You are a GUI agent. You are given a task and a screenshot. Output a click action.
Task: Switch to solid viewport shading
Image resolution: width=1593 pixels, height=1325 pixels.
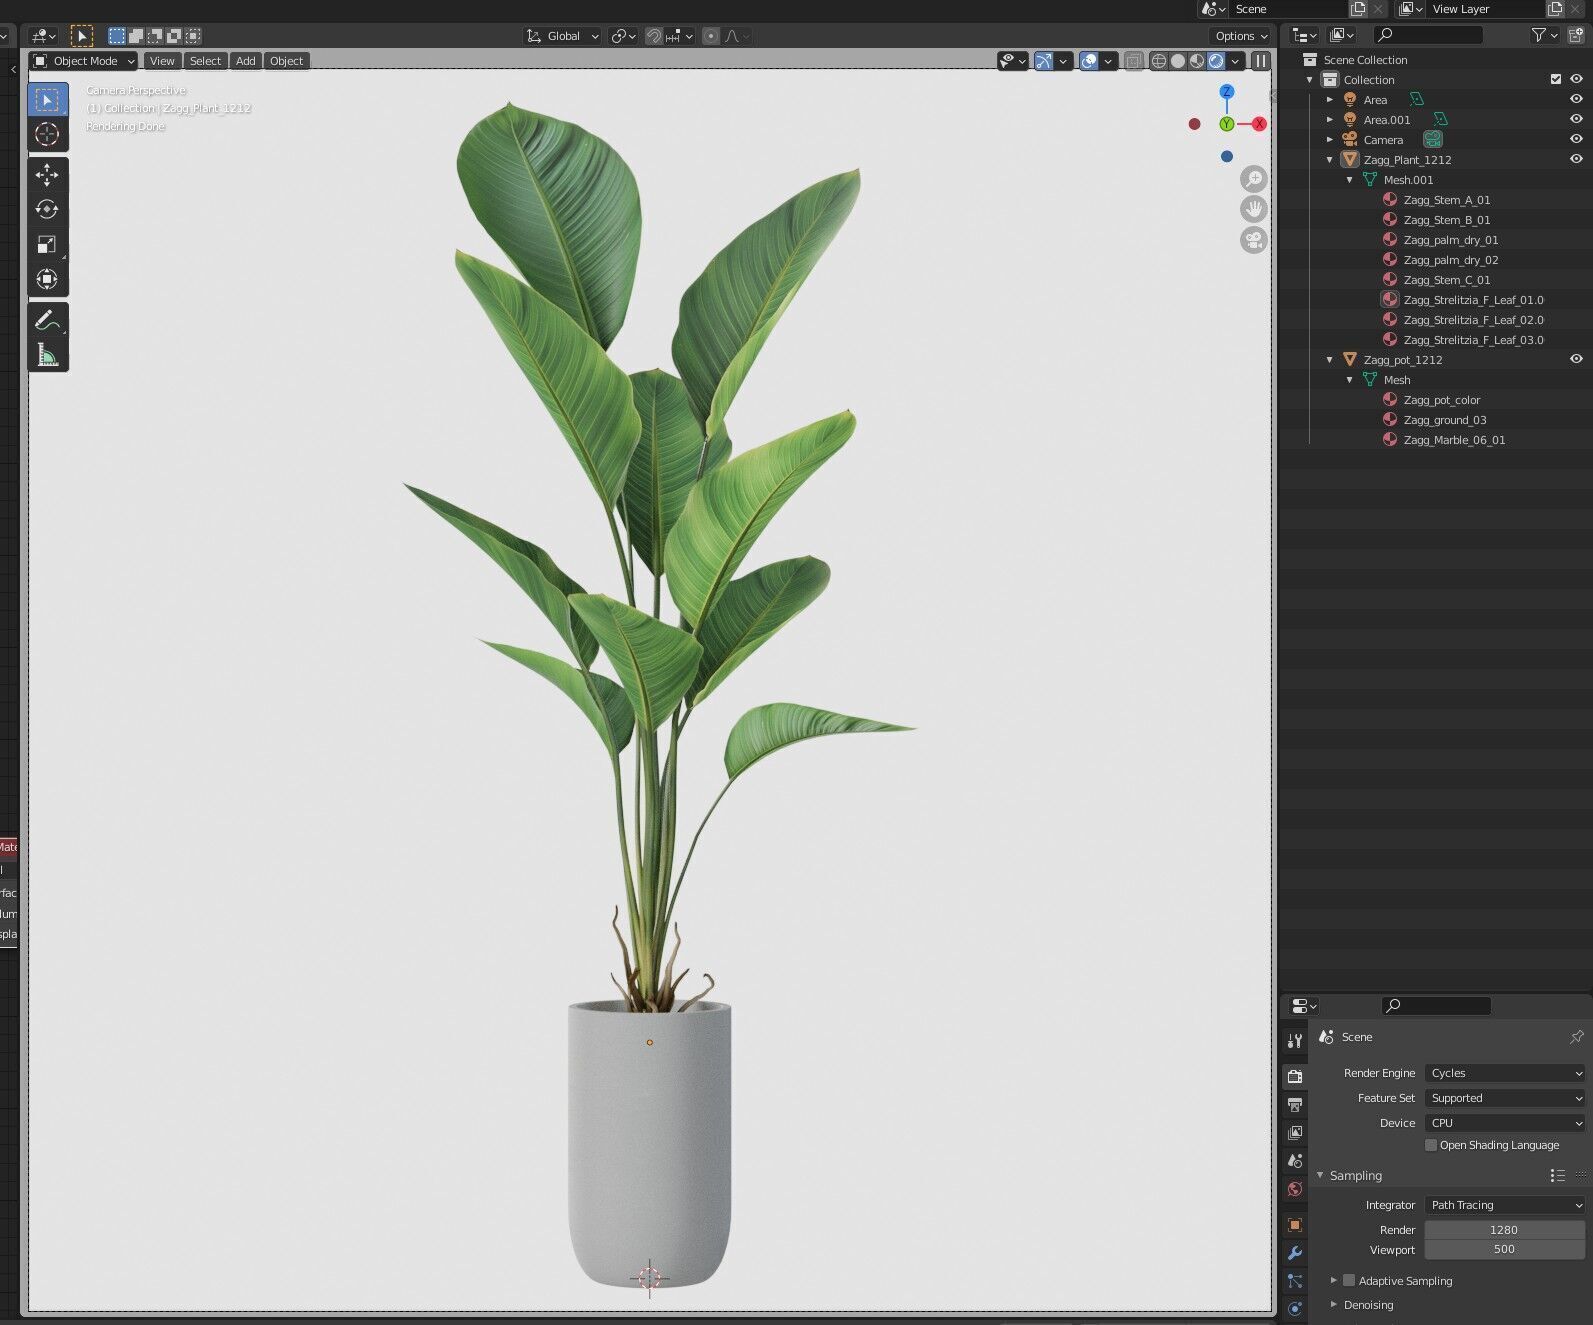click(x=1178, y=61)
